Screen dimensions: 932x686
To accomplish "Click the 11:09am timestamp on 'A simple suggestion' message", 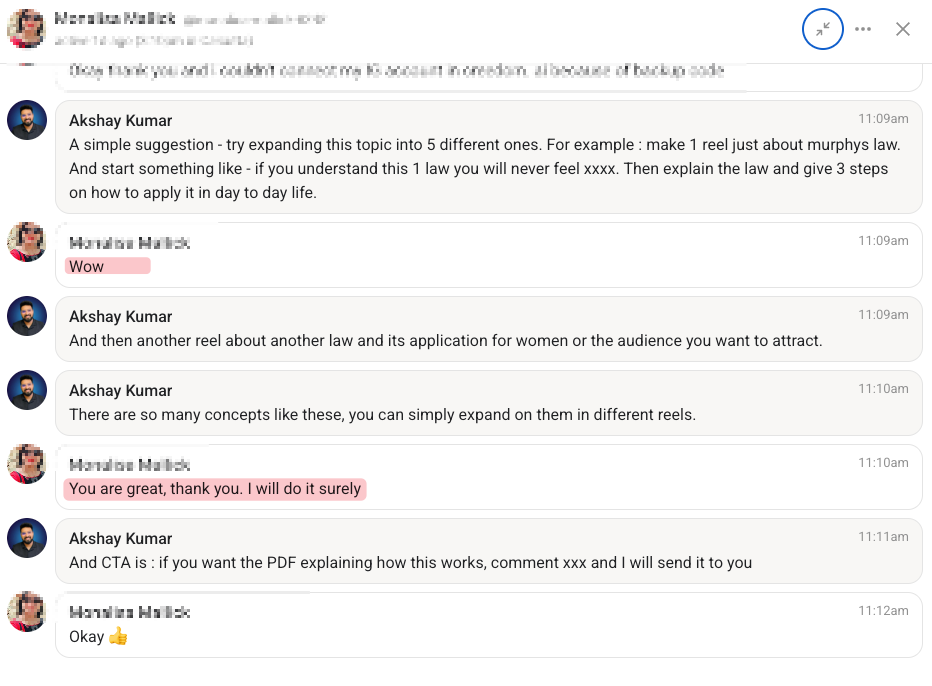I will coord(883,119).
